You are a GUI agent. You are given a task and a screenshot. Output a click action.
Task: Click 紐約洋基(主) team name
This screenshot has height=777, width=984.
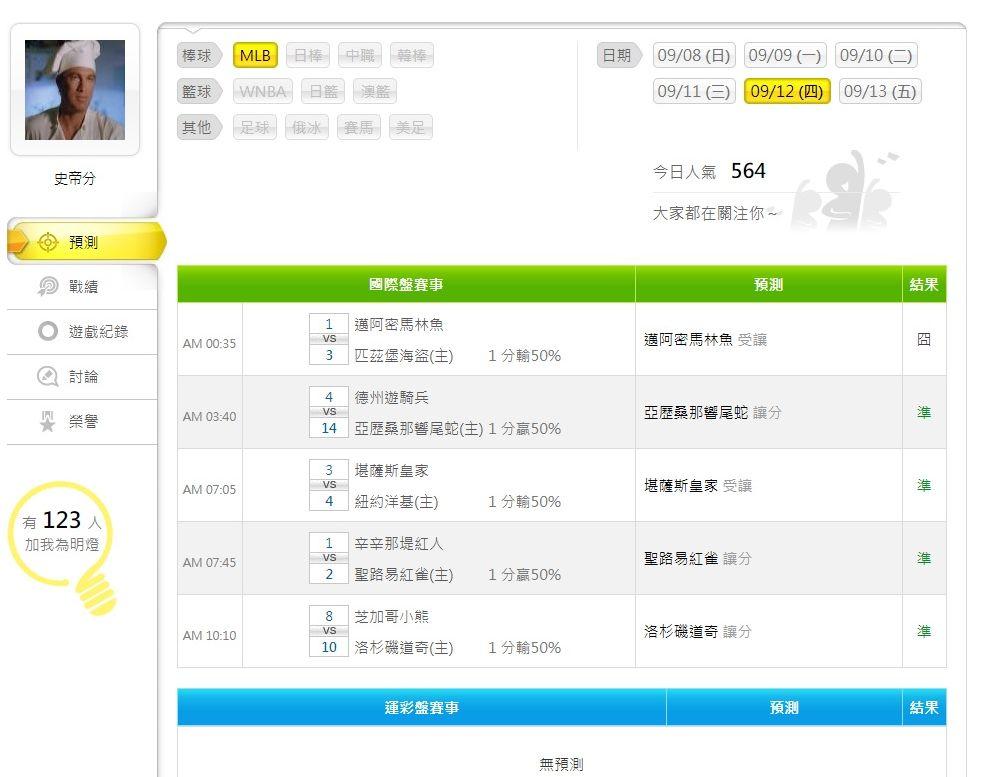click(x=397, y=501)
